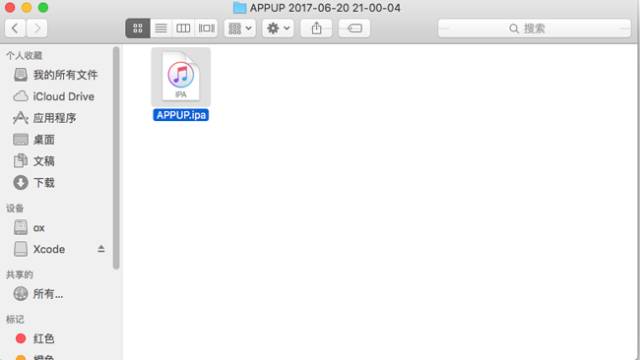640x360 pixels.
Task: Minimize the Finder window with the yellow button
Action: pos(27,7)
